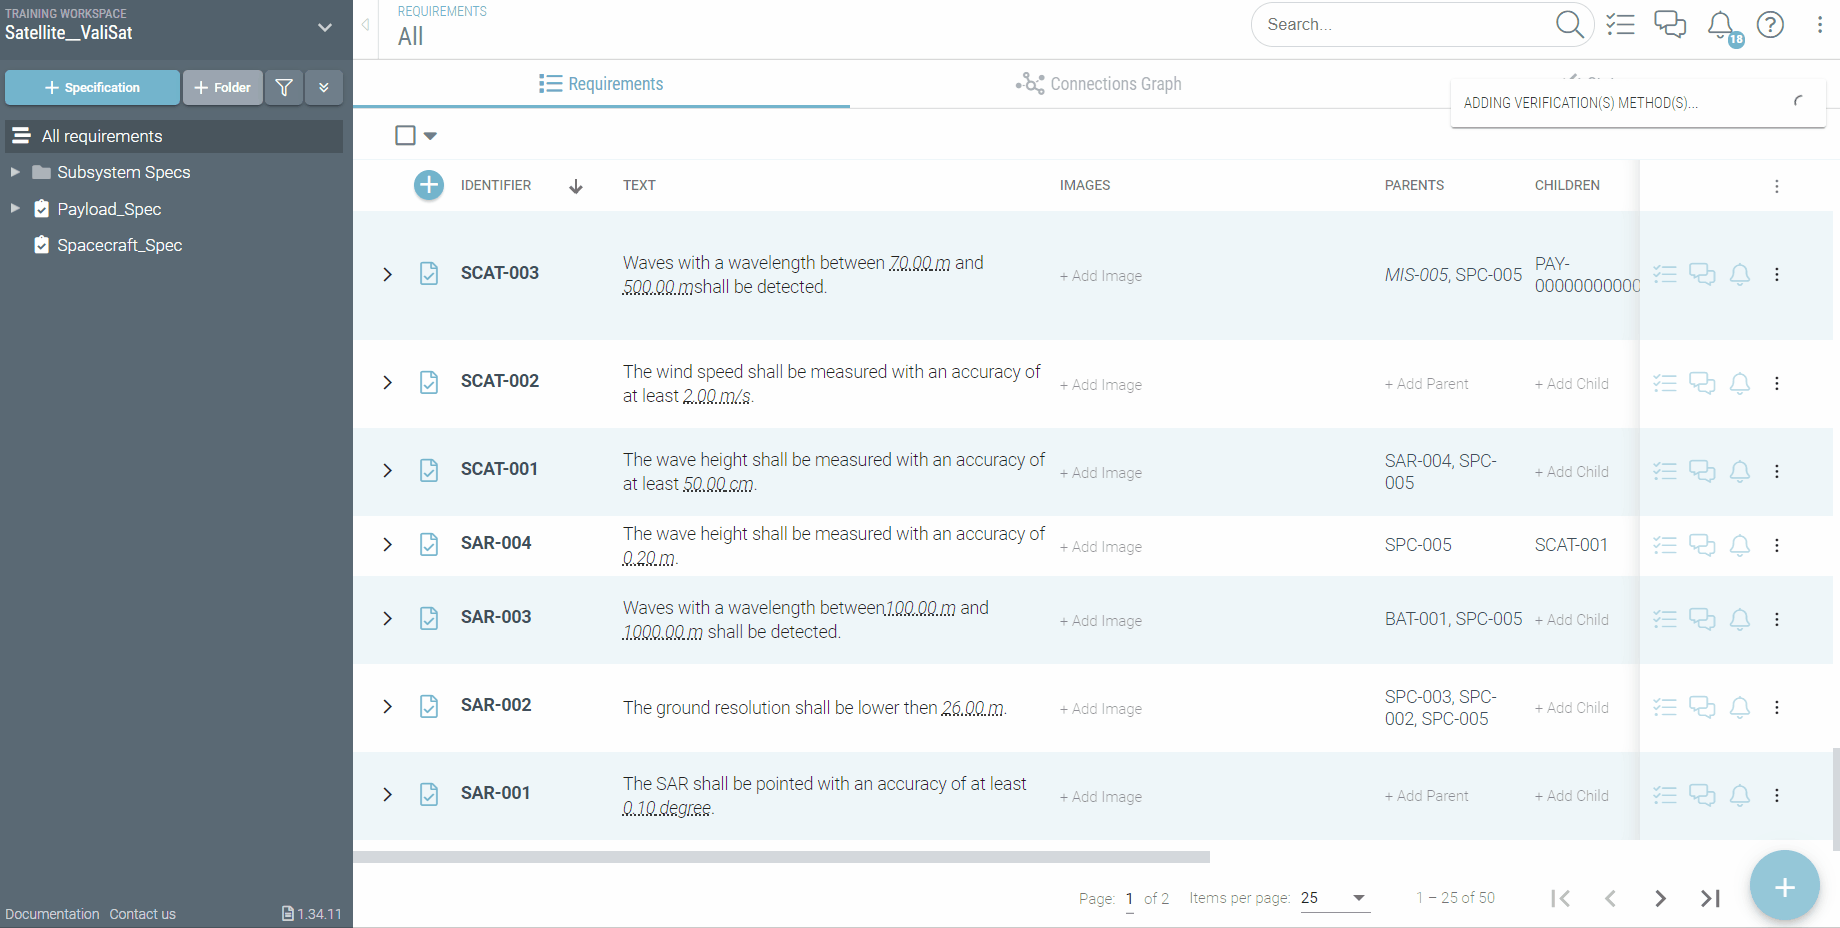Expand the Subsystem Specs folder

[15, 172]
